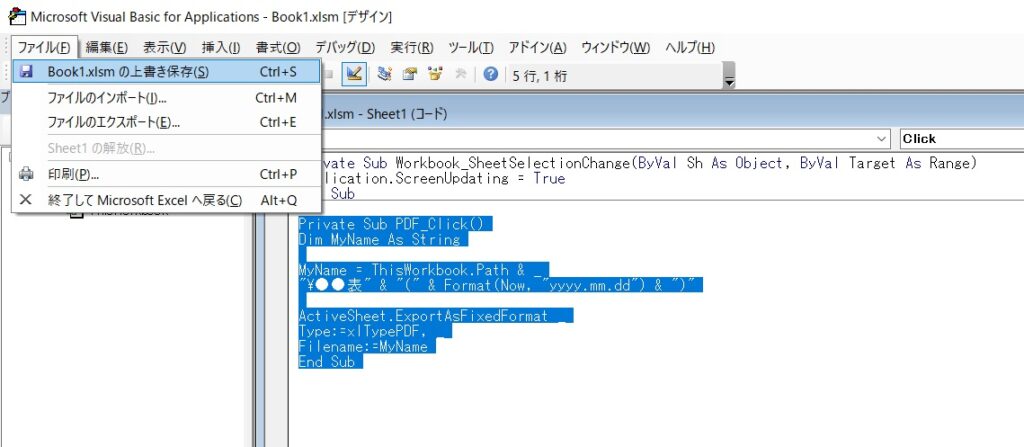Open the object list dropdown arrow
Screen dimensions: 1024x447
click(x=882, y=139)
